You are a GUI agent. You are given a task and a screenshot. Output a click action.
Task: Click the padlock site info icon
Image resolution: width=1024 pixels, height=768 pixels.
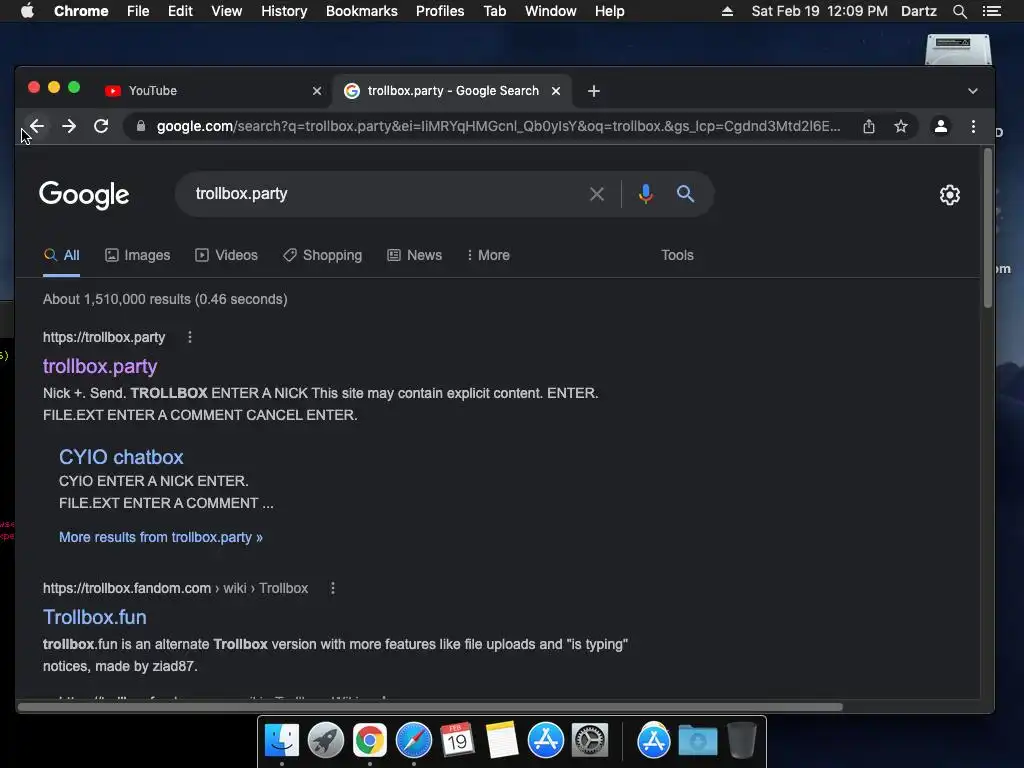pyautogui.click(x=140, y=126)
